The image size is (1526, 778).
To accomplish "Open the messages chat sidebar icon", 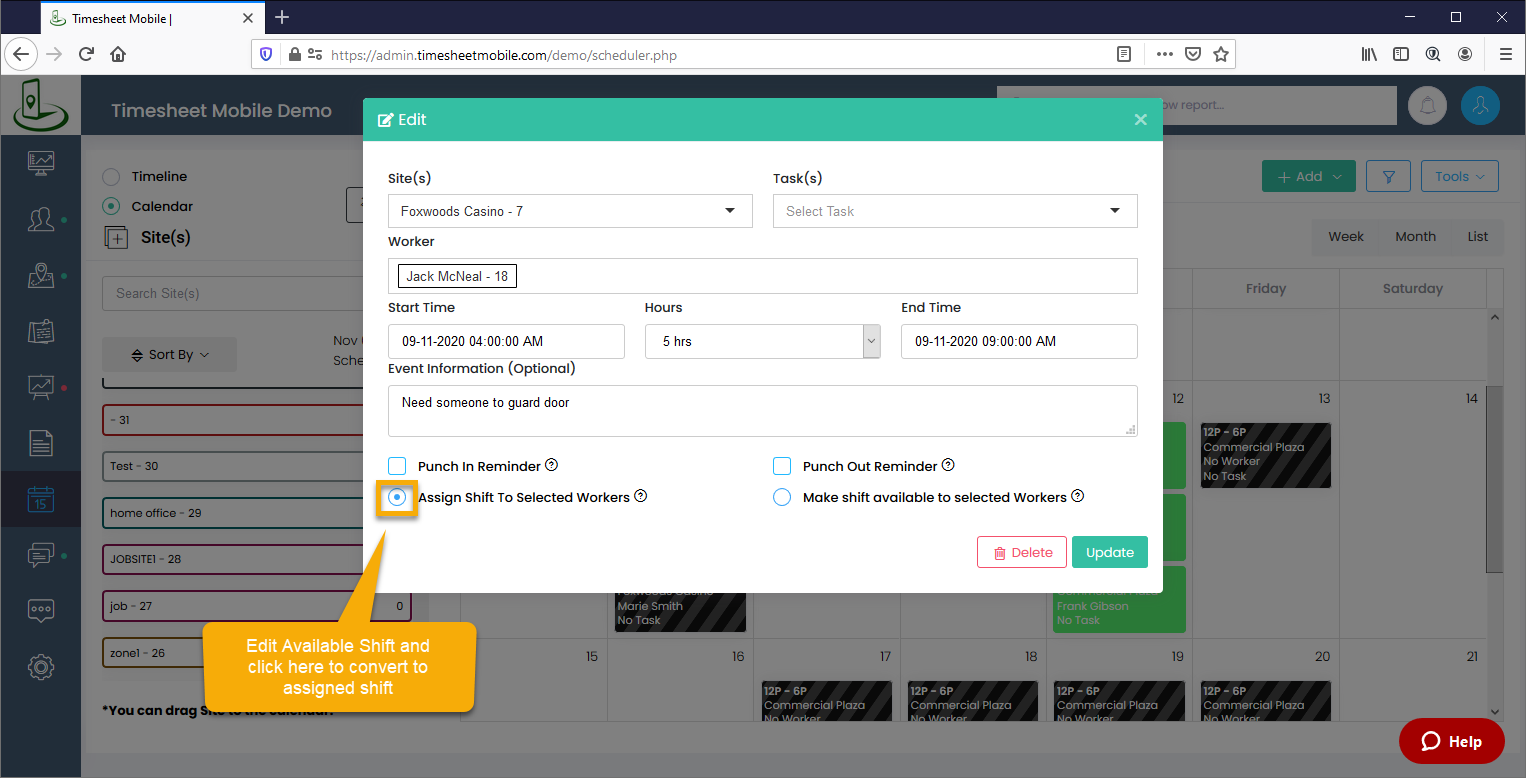I will click(41, 555).
